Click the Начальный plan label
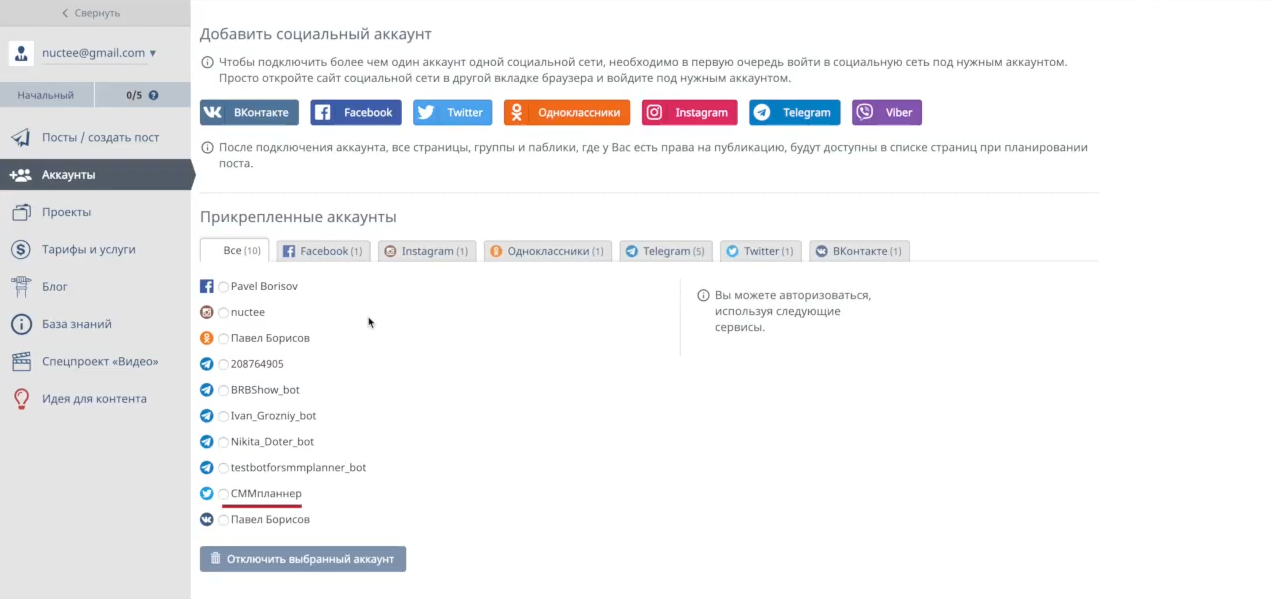This screenshot has height=599, width=1276. [46, 95]
